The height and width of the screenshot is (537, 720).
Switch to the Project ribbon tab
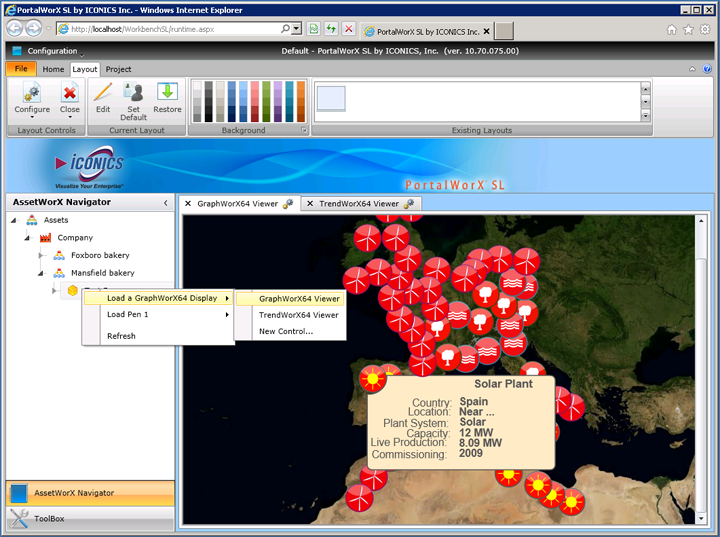click(118, 69)
